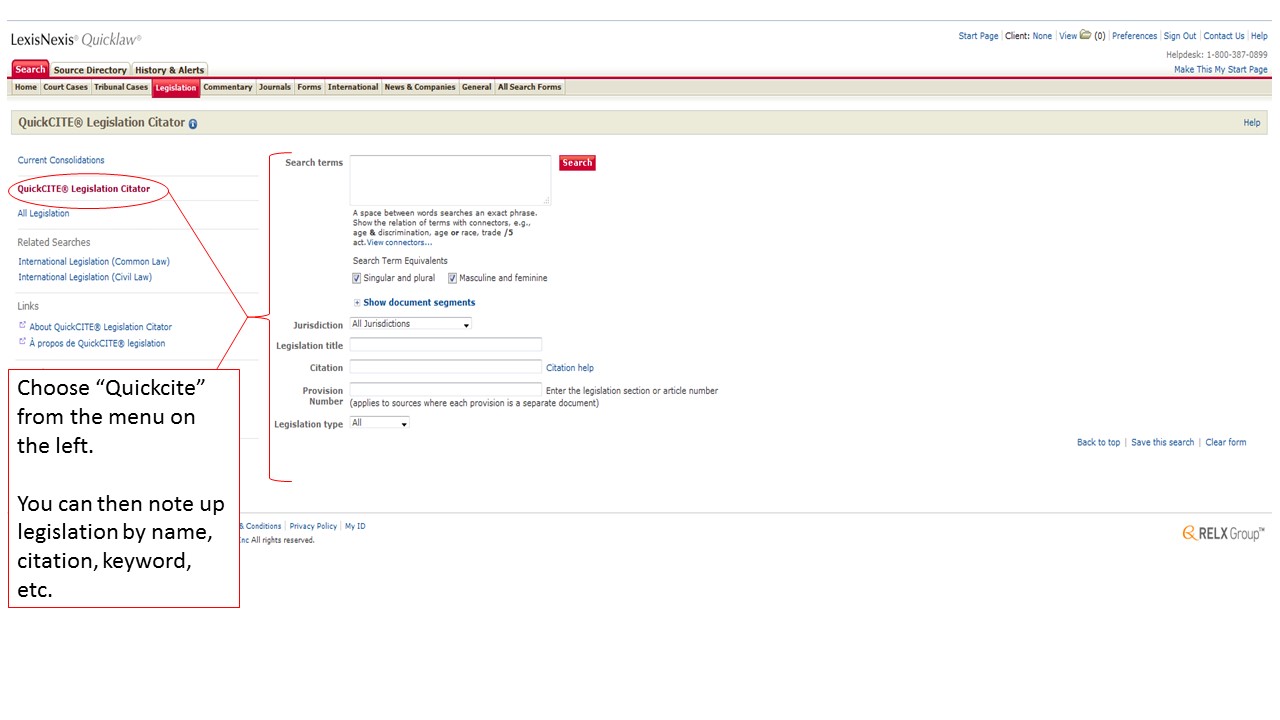Open À propos de QuickCITE législation link
This screenshot has width=1280, height=720.
tap(97, 343)
